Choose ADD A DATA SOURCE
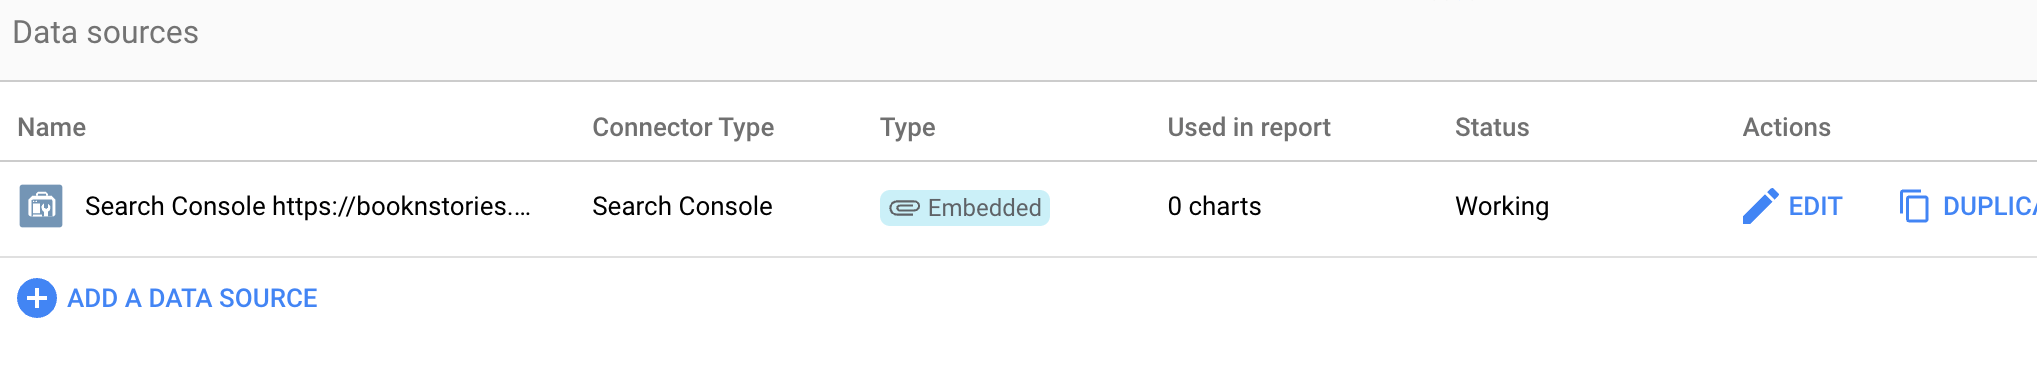Screen dimensions: 2037x376 tap(192, 298)
